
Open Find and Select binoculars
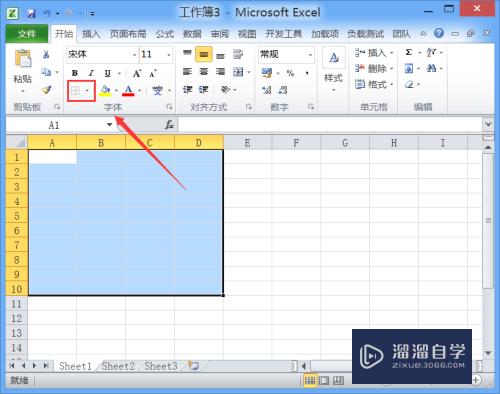[x=431, y=68]
